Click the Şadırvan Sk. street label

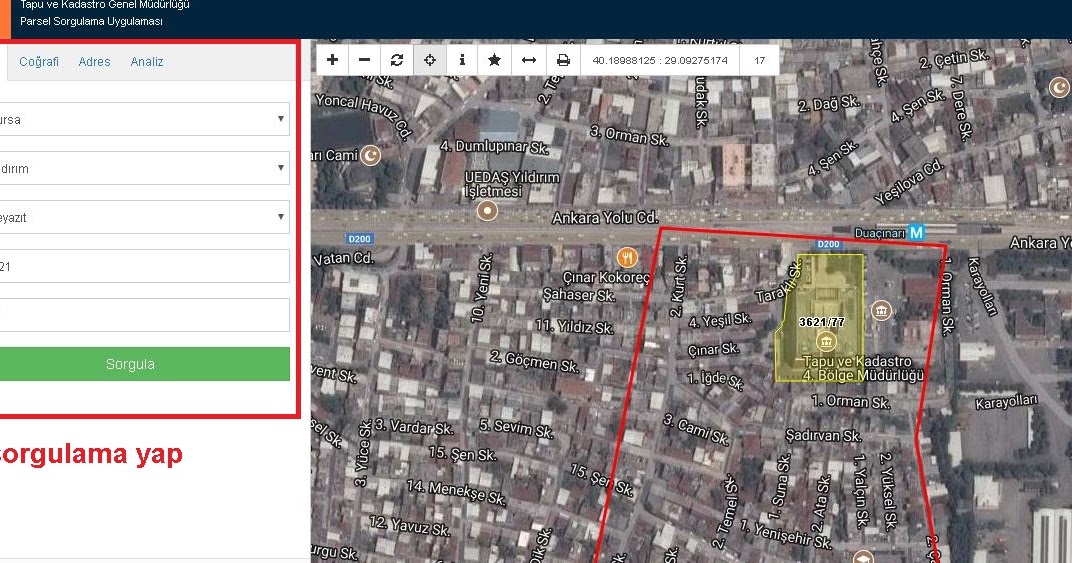[x=823, y=436]
